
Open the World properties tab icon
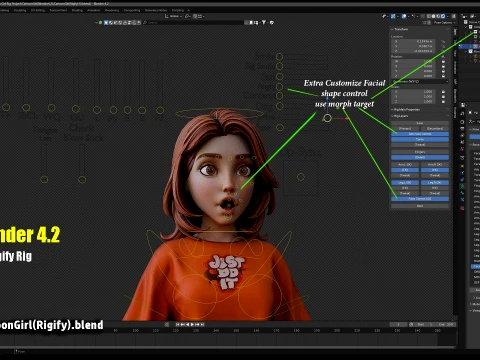pos(462,149)
